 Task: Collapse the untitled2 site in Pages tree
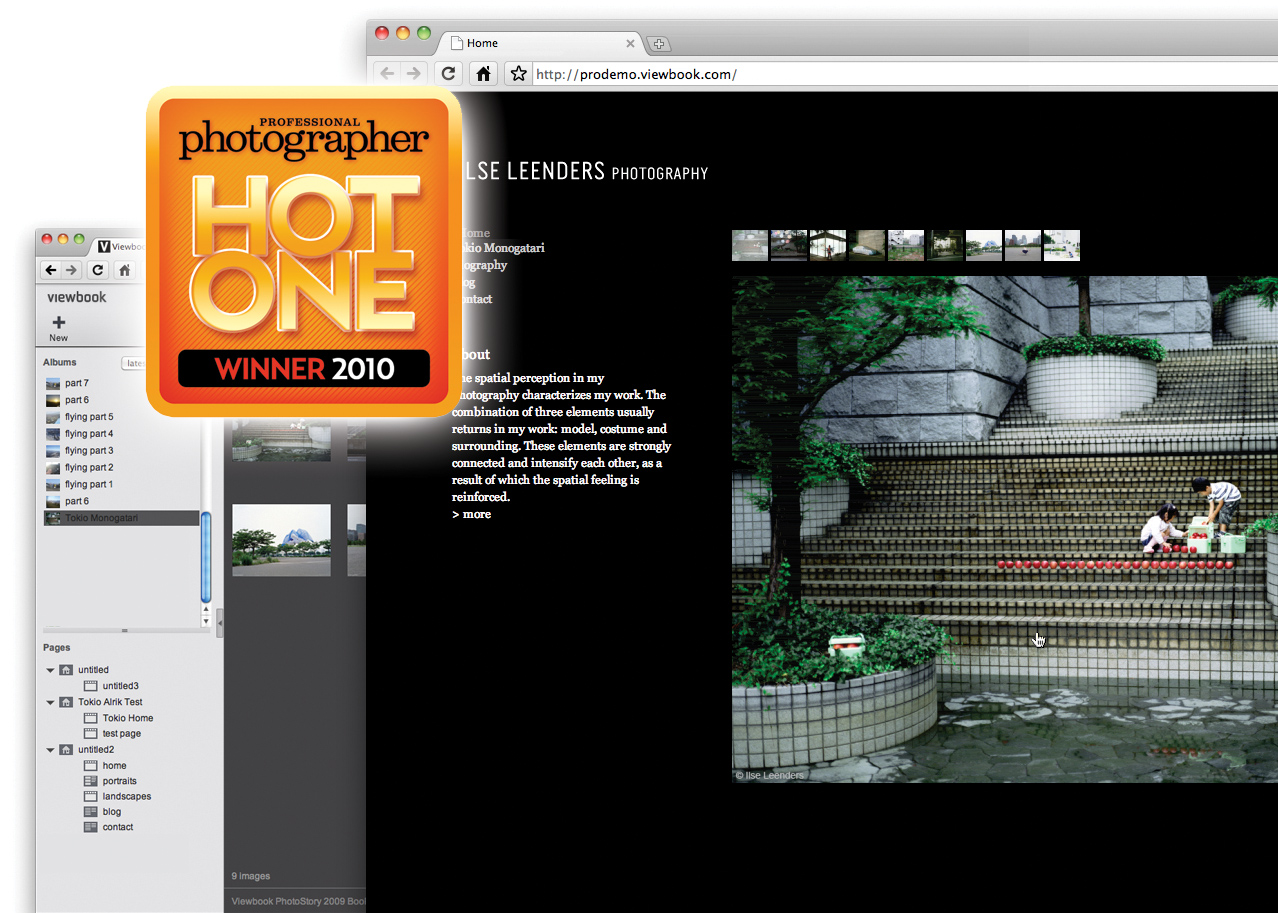[51, 750]
